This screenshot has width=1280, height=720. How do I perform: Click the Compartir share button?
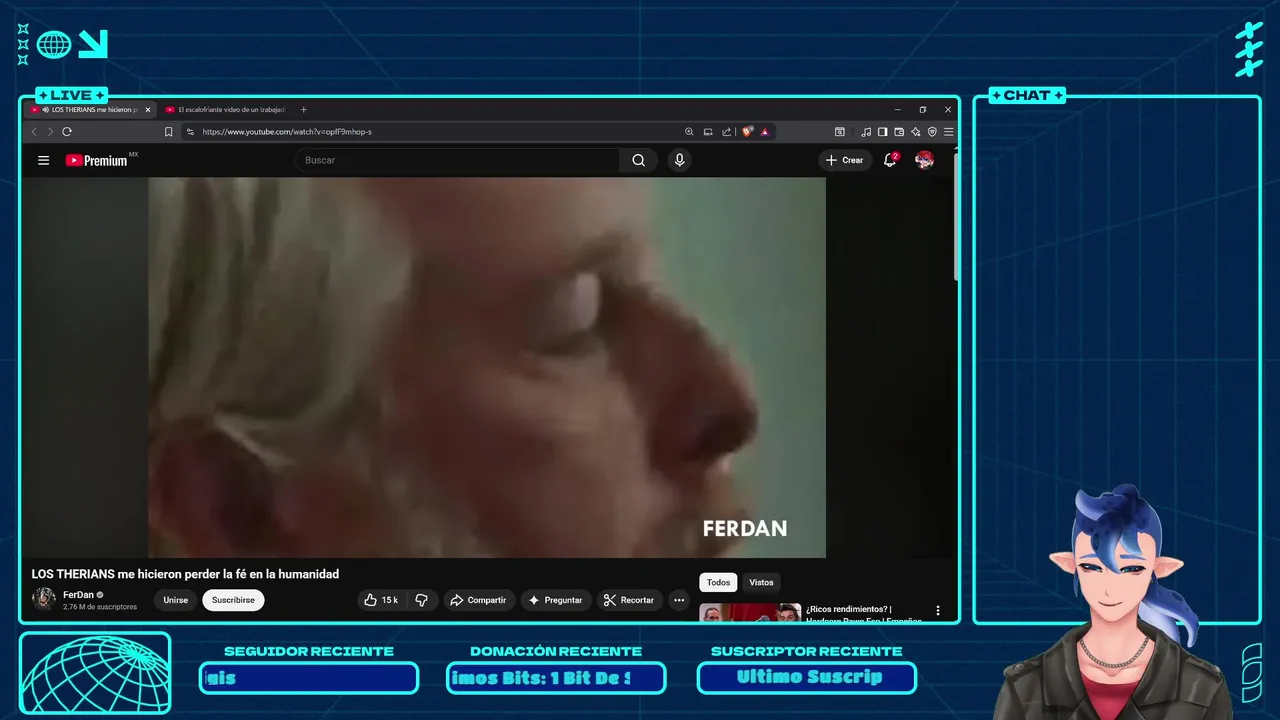[x=478, y=600]
